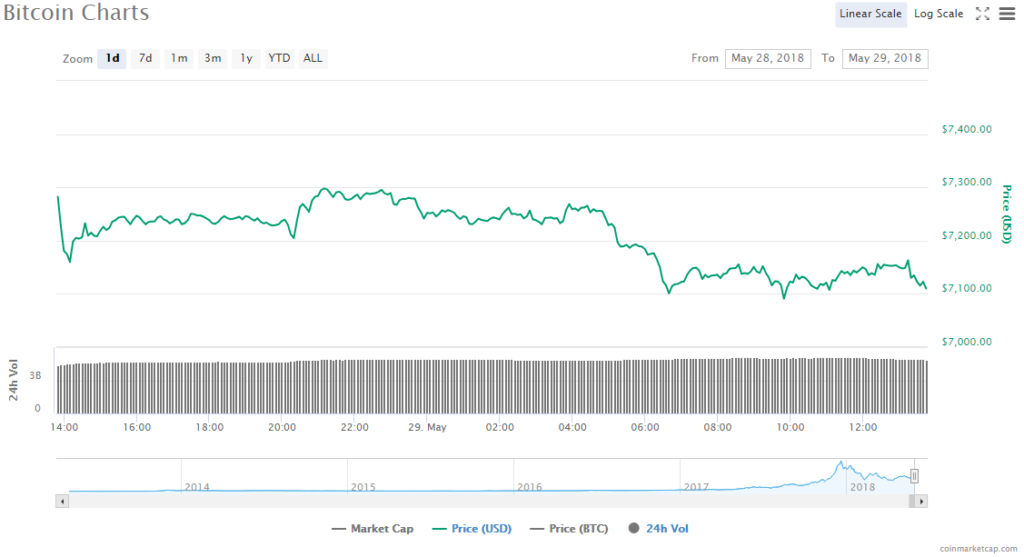Select the 1m zoom range

(179, 58)
